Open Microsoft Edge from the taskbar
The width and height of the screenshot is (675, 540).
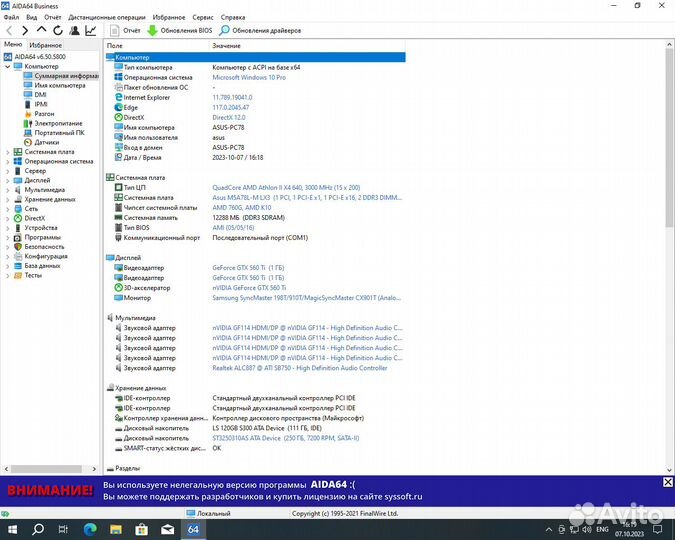pyautogui.click(x=90, y=529)
